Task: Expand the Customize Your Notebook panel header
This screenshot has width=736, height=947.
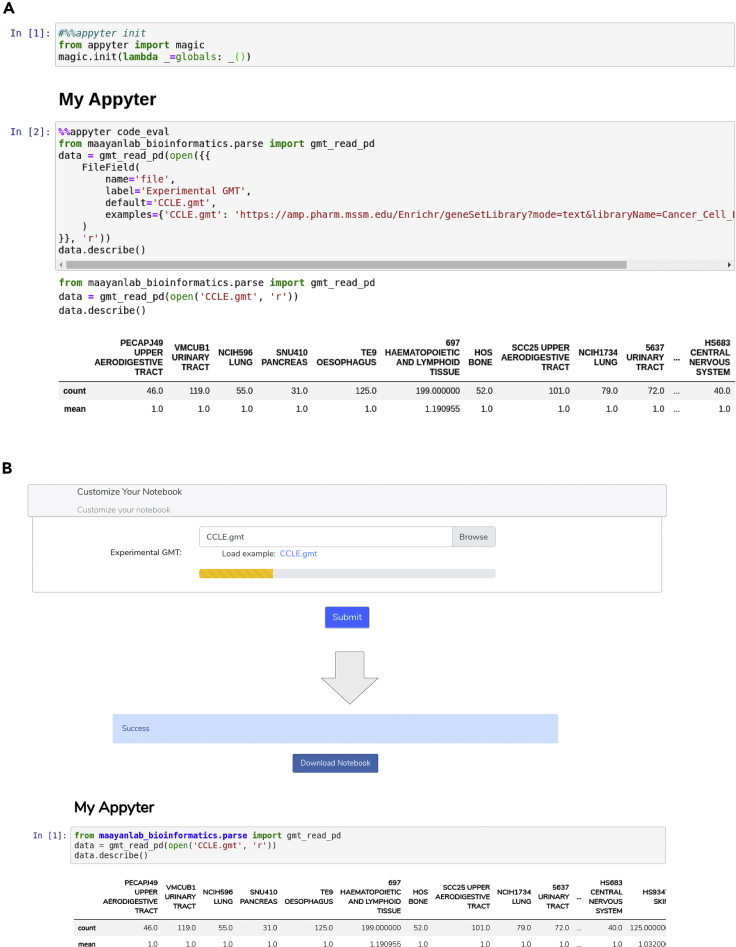Action: point(346,492)
